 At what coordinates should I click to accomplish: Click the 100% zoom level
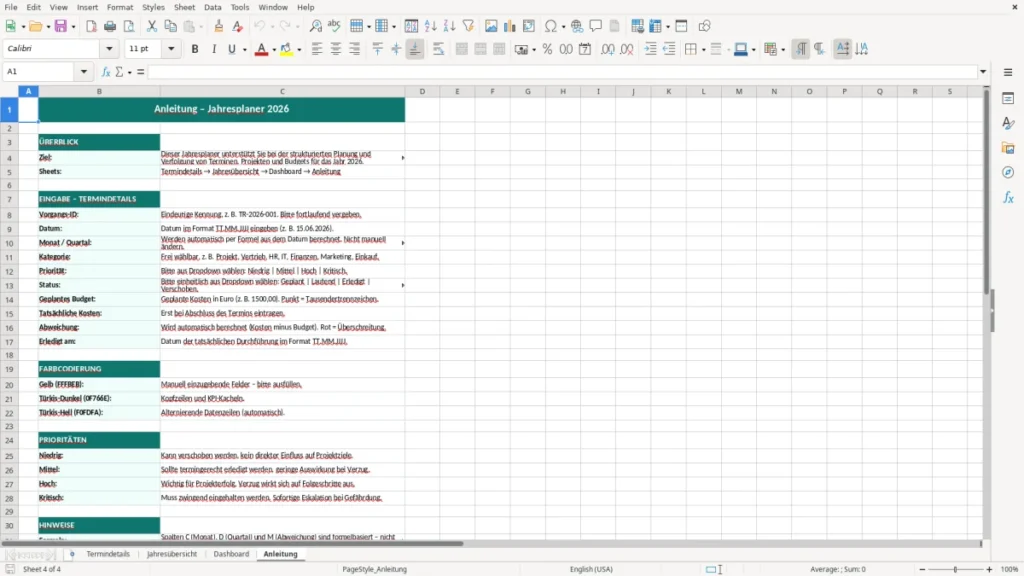[1010, 569]
